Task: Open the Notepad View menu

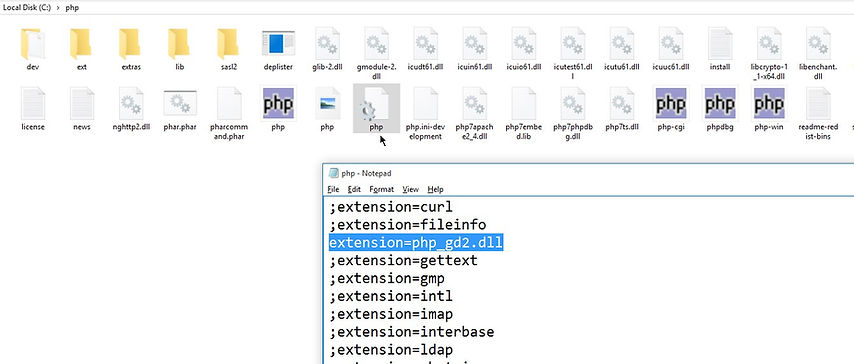Action: click(411, 189)
